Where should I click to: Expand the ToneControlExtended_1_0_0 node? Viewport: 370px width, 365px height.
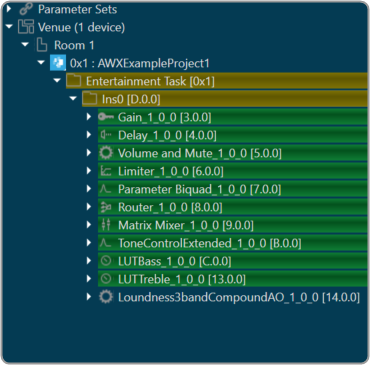(x=89, y=243)
